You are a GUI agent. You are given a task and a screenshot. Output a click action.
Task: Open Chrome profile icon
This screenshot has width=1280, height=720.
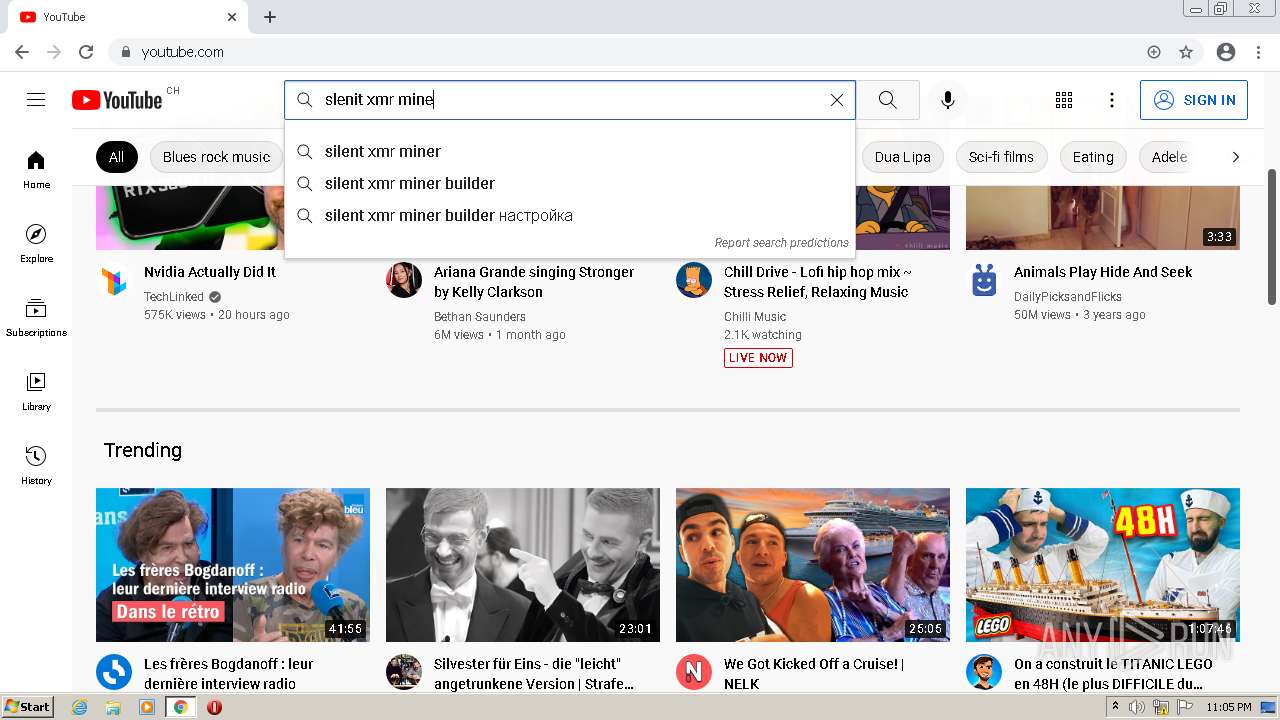[1226, 52]
